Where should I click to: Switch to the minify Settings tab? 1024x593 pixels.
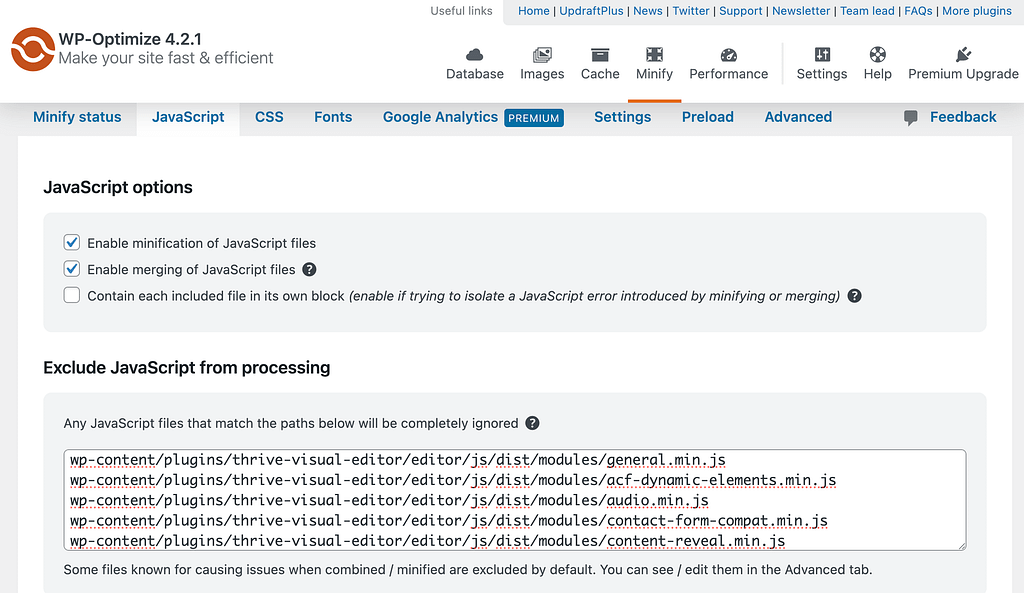point(622,117)
